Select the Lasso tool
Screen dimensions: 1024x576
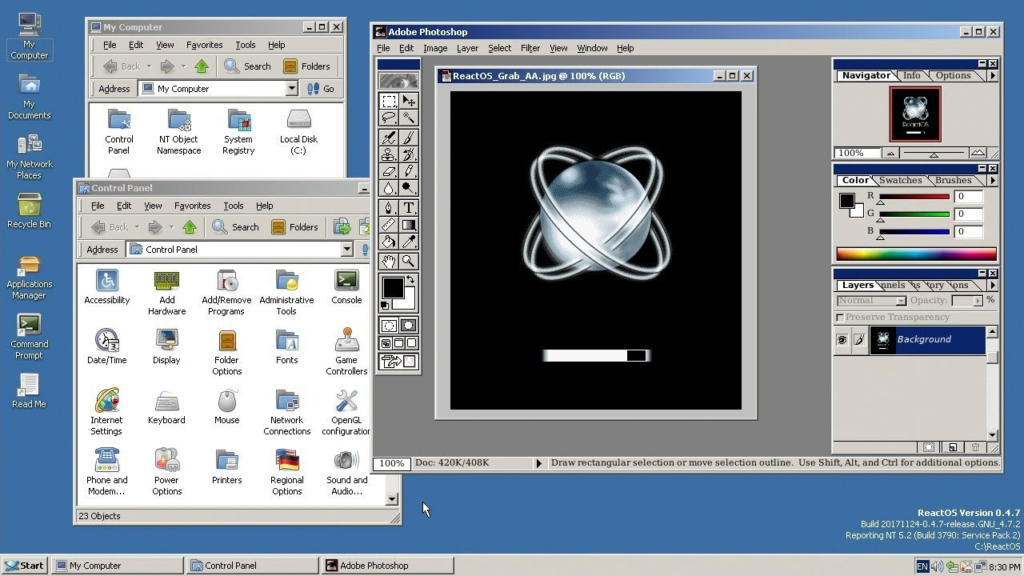(389, 118)
